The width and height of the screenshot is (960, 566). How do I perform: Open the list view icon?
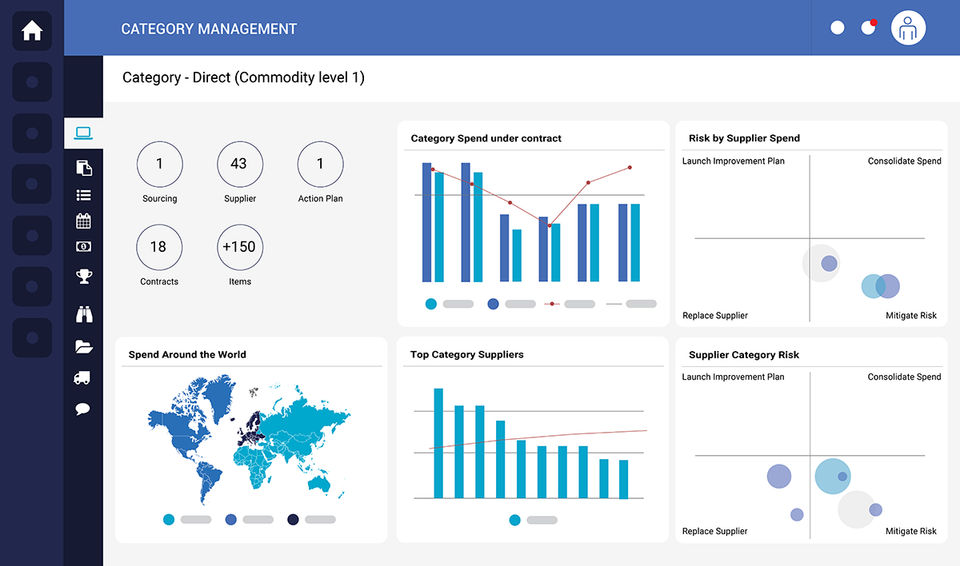[x=84, y=195]
